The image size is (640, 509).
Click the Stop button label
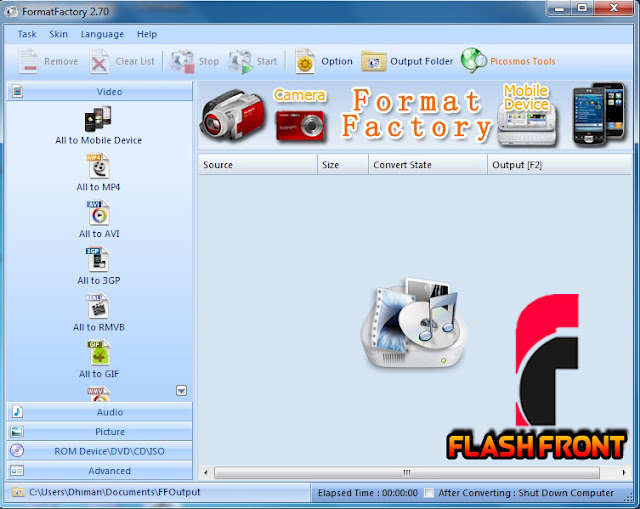click(209, 62)
